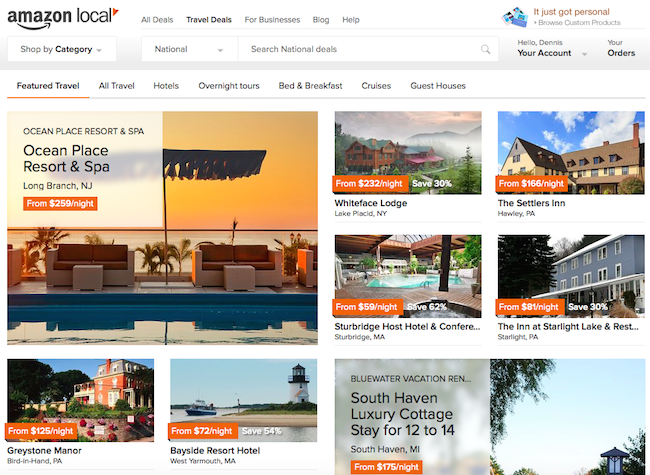Viewport: 650px width, 475px height.
Task: Go to For Businesses page
Action: point(272,19)
